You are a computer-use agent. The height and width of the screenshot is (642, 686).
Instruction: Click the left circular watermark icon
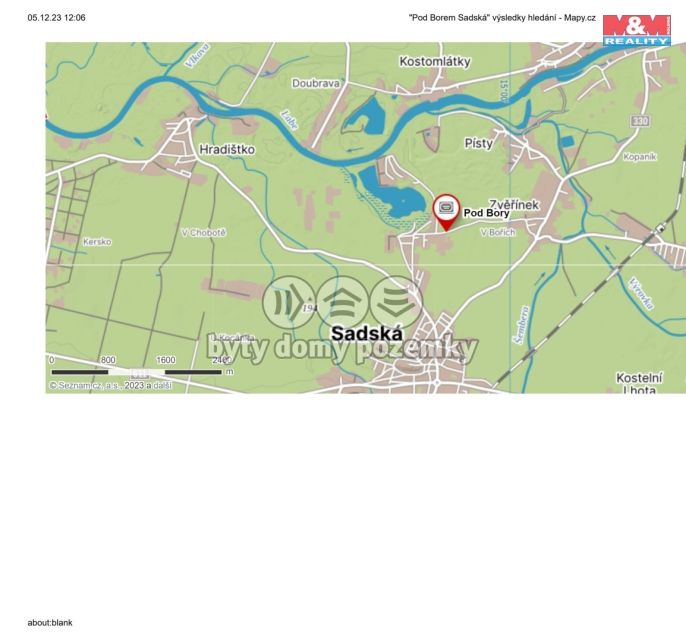(289, 302)
